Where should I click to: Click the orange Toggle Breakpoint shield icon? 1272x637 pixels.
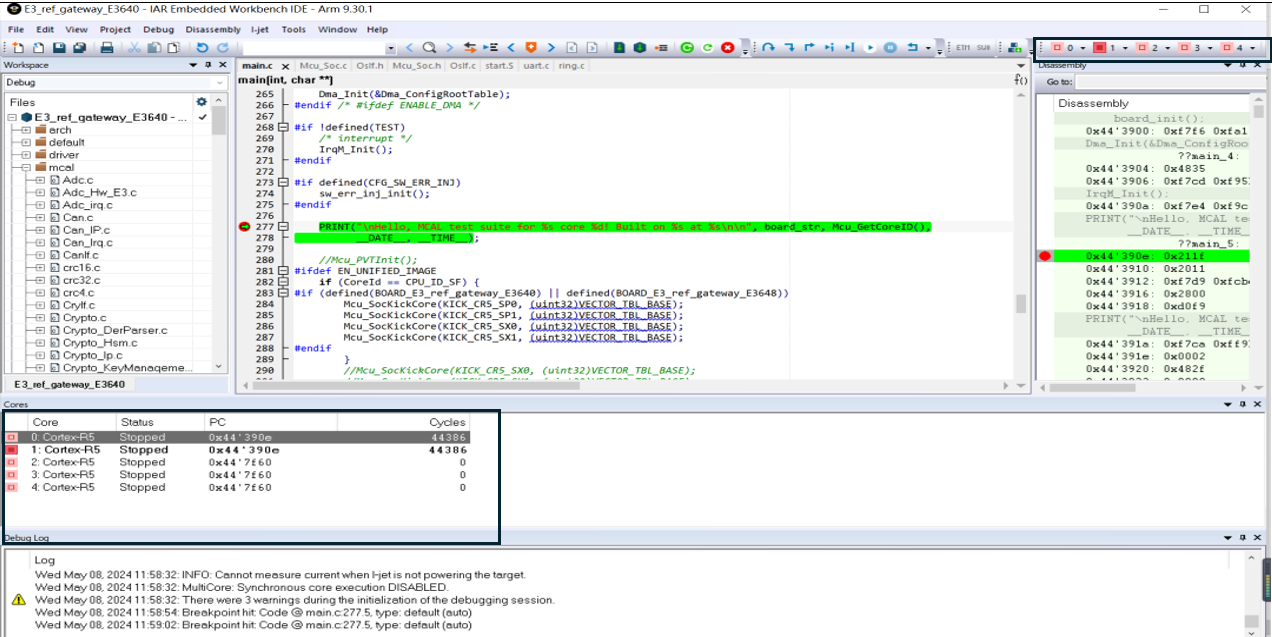(531, 48)
